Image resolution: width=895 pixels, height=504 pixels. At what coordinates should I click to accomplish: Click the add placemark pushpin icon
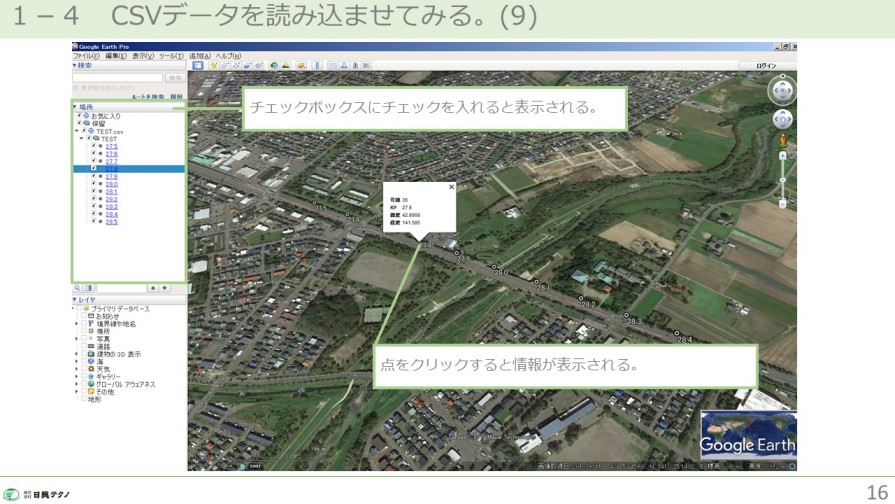coord(213,65)
